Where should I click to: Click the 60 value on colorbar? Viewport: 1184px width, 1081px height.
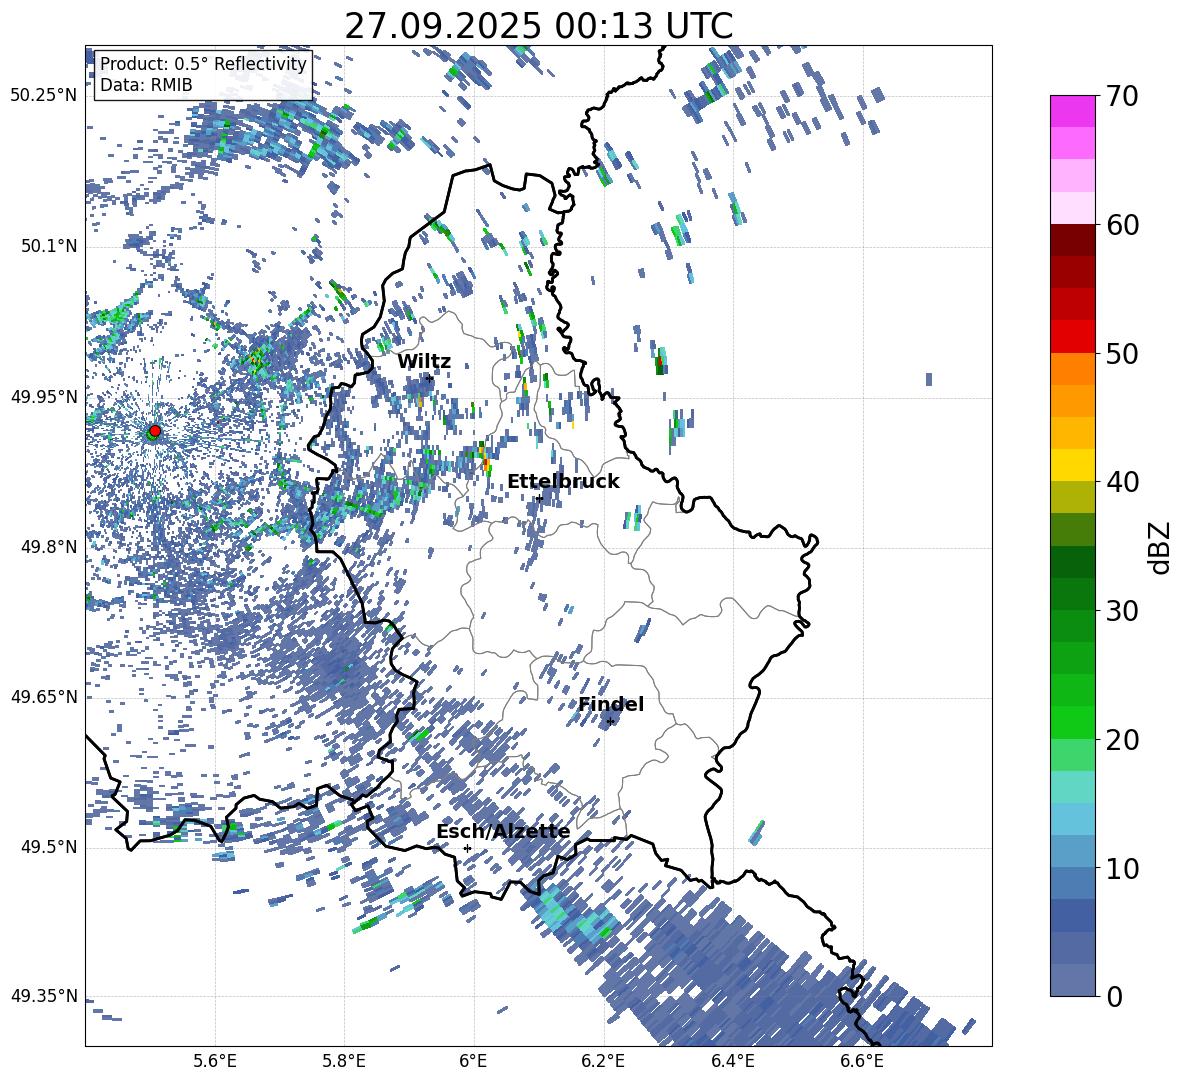(x=1122, y=225)
